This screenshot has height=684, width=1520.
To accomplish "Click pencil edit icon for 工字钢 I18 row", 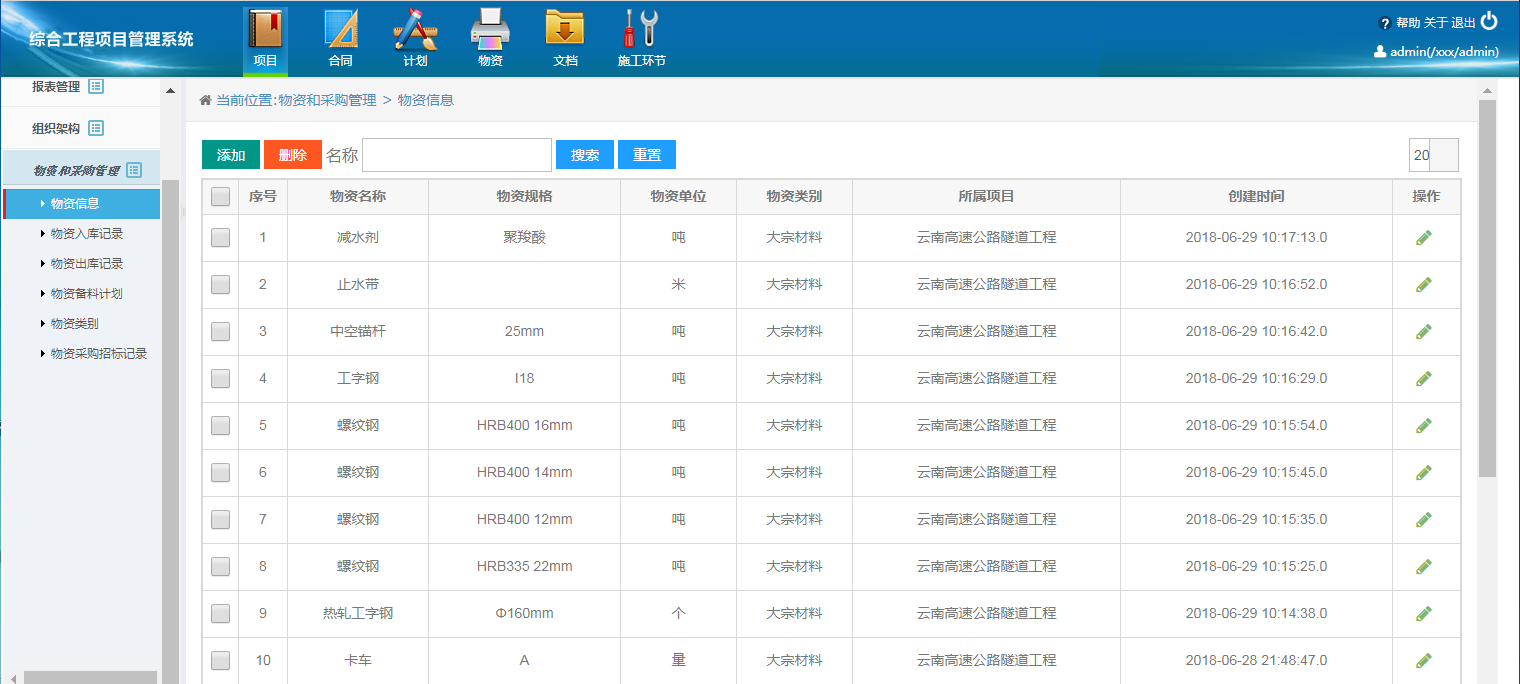I will (1424, 379).
